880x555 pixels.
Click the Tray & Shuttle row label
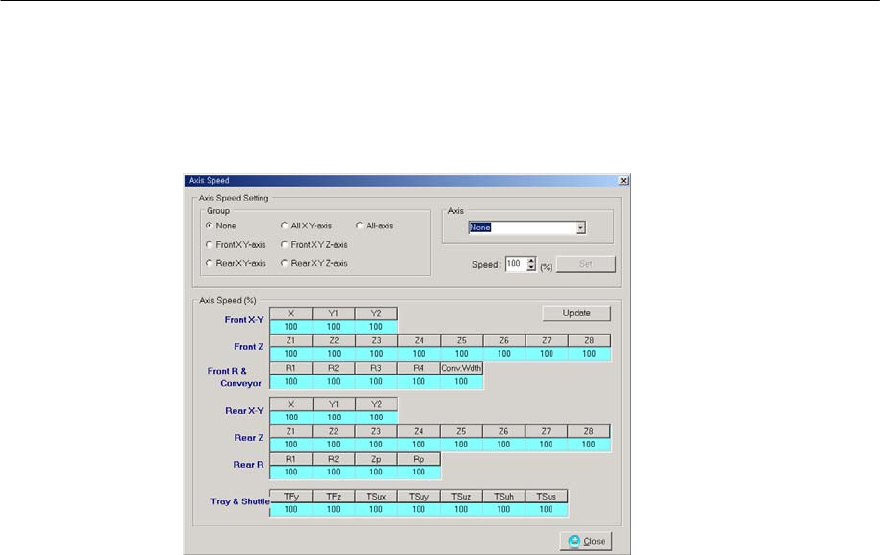(x=240, y=502)
